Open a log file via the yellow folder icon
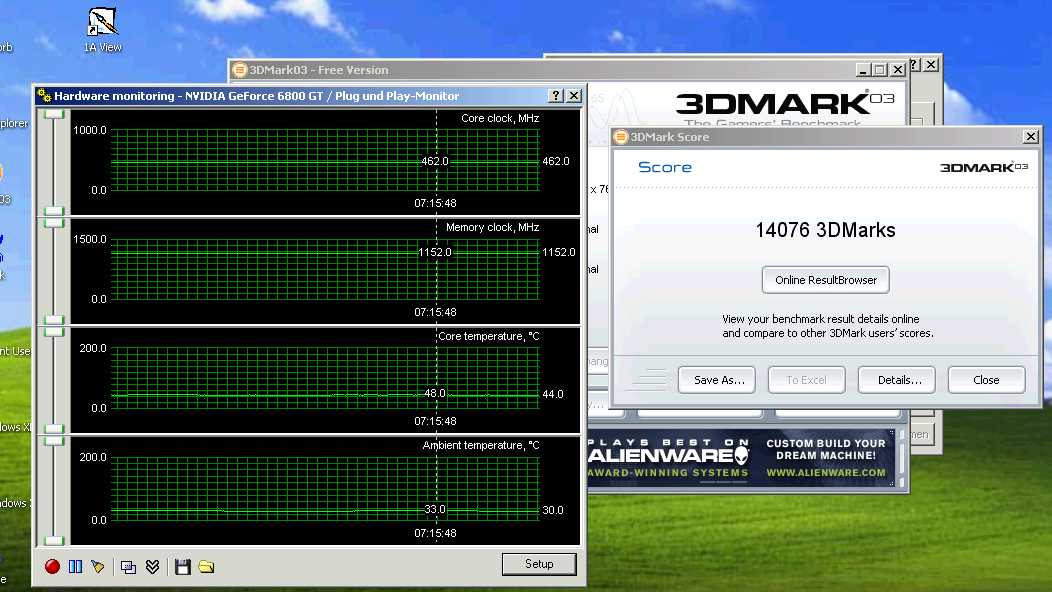 point(206,566)
